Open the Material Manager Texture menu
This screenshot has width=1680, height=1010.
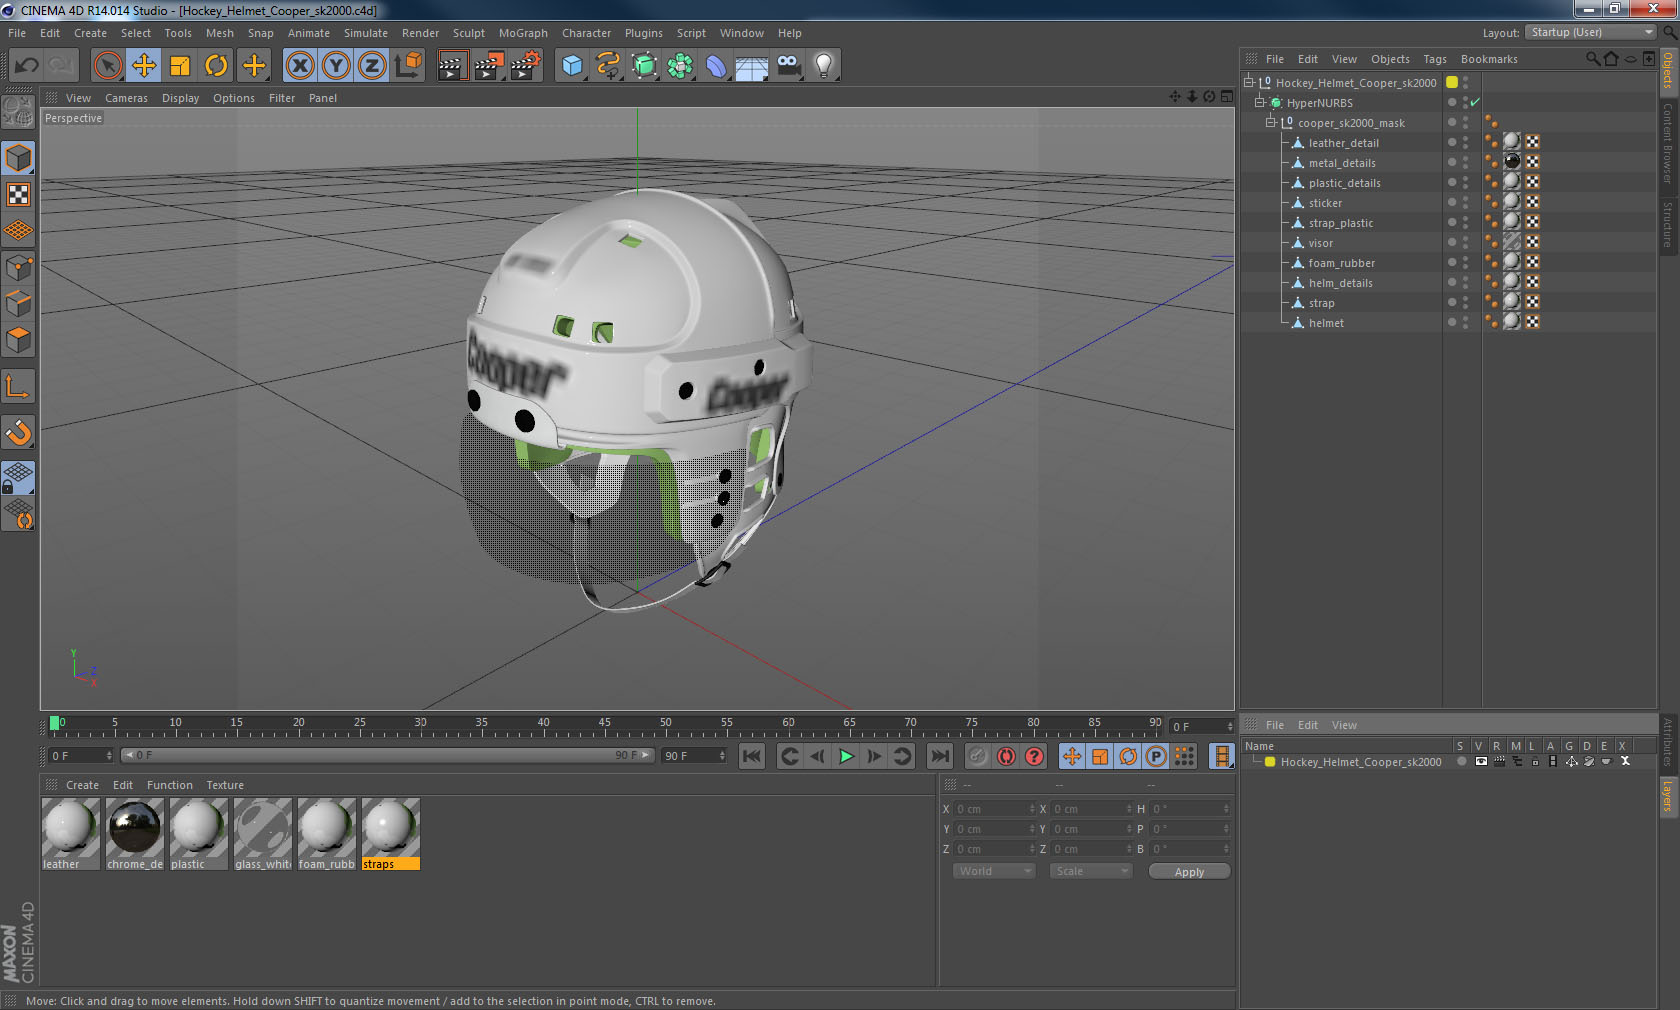(225, 785)
